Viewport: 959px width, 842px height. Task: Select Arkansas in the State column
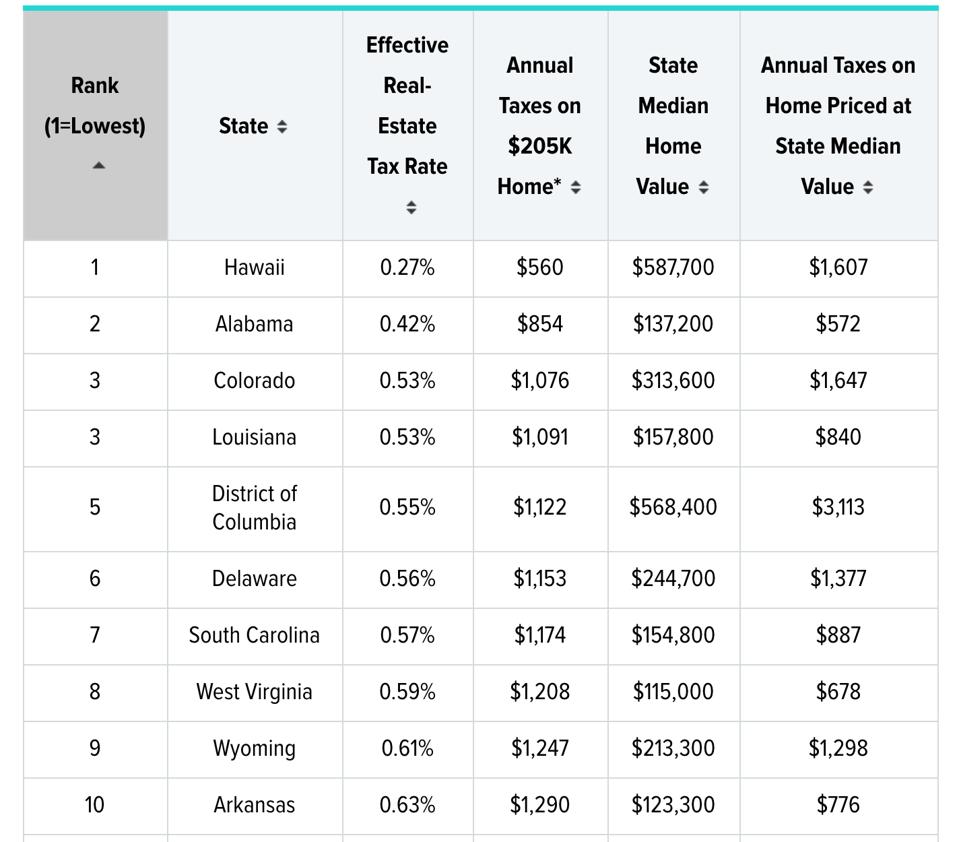[254, 805]
